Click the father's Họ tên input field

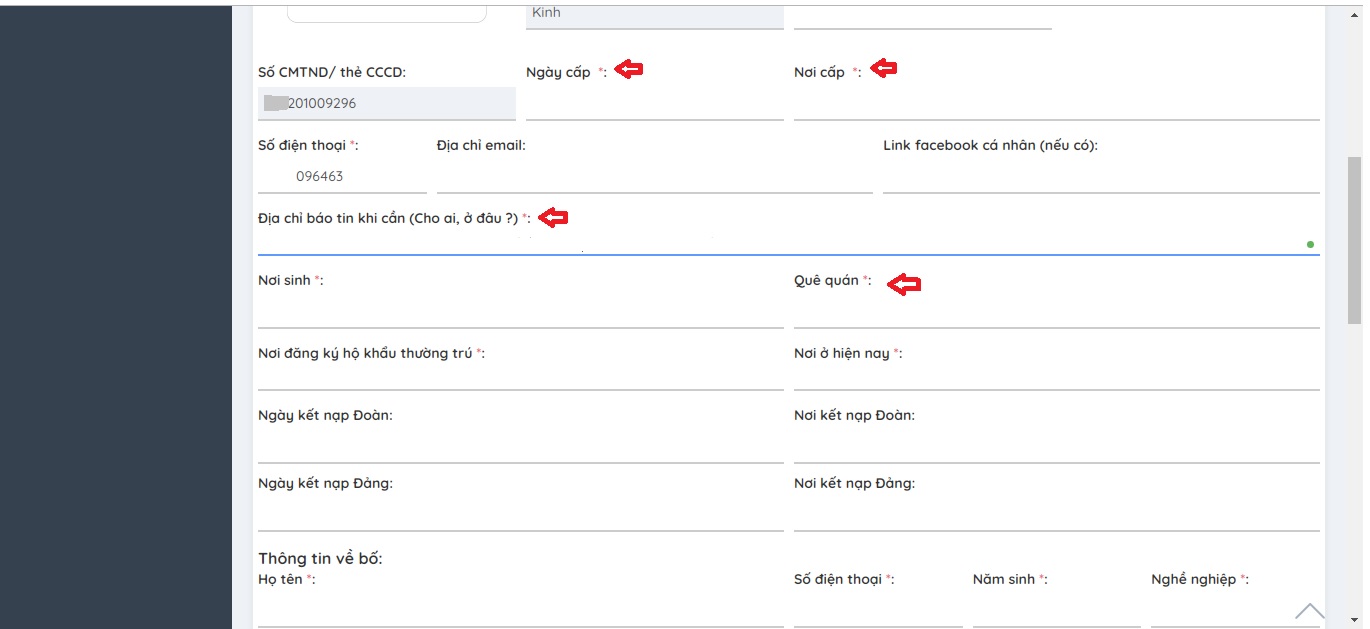pyautogui.click(x=520, y=610)
